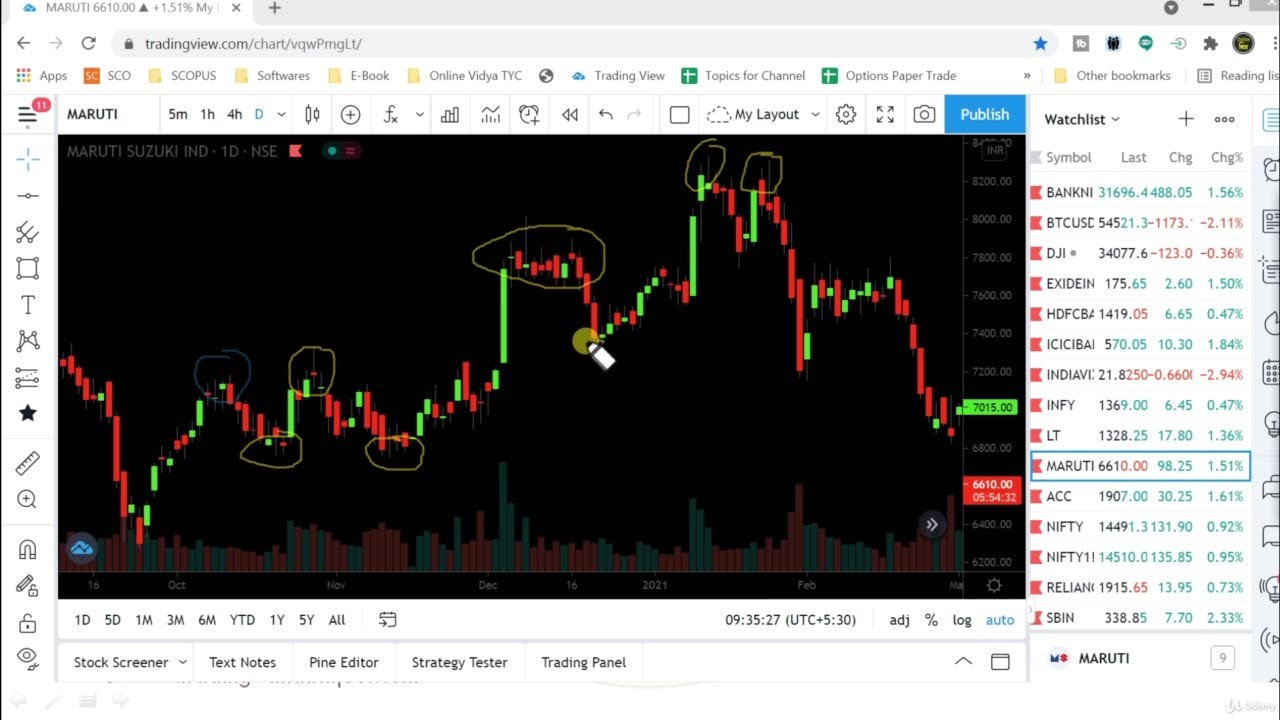Set the 1Y date range

pyautogui.click(x=277, y=620)
